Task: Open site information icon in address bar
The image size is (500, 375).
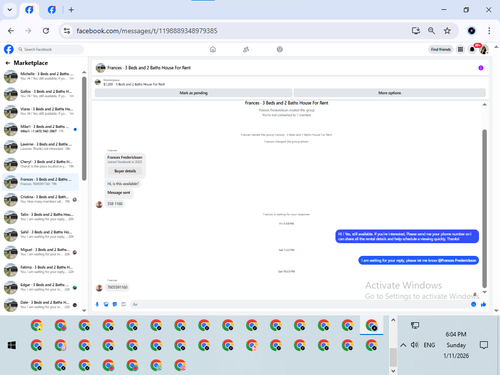Action: tap(67, 31)
